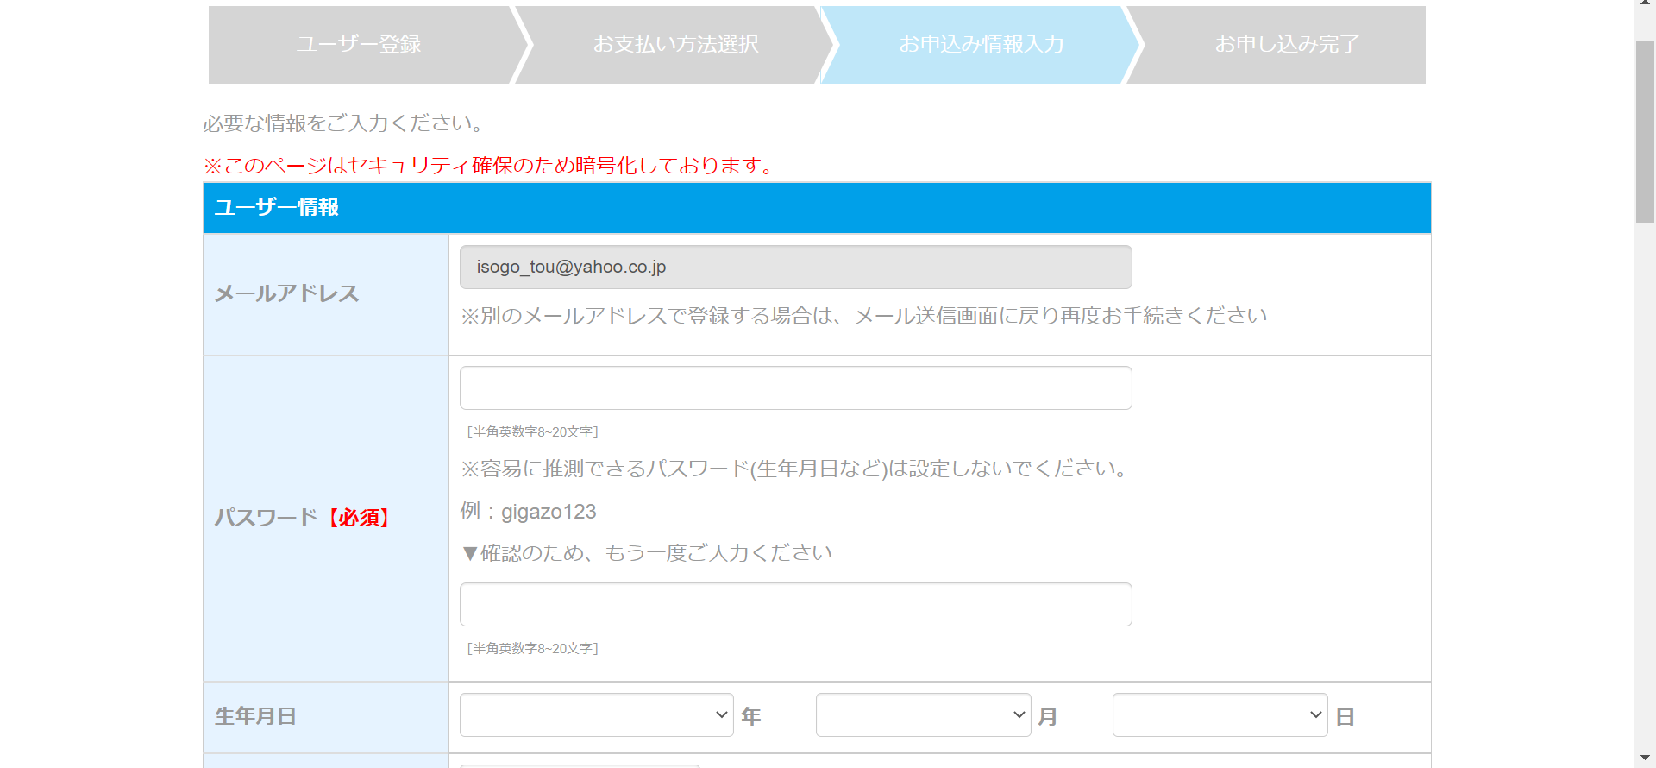The height and width of the screenshot is (768, 1656).
Task: Click the example password text gigazo123
Action: tap(548, 512)
